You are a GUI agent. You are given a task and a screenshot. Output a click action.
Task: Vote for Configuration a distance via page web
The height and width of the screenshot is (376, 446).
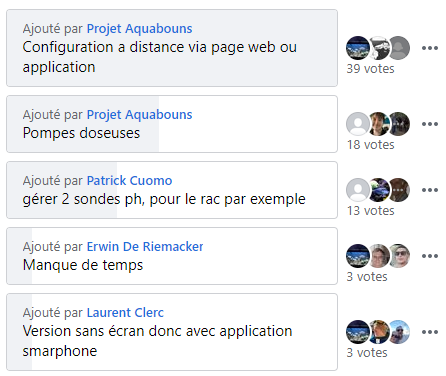[x=172, y=48]
